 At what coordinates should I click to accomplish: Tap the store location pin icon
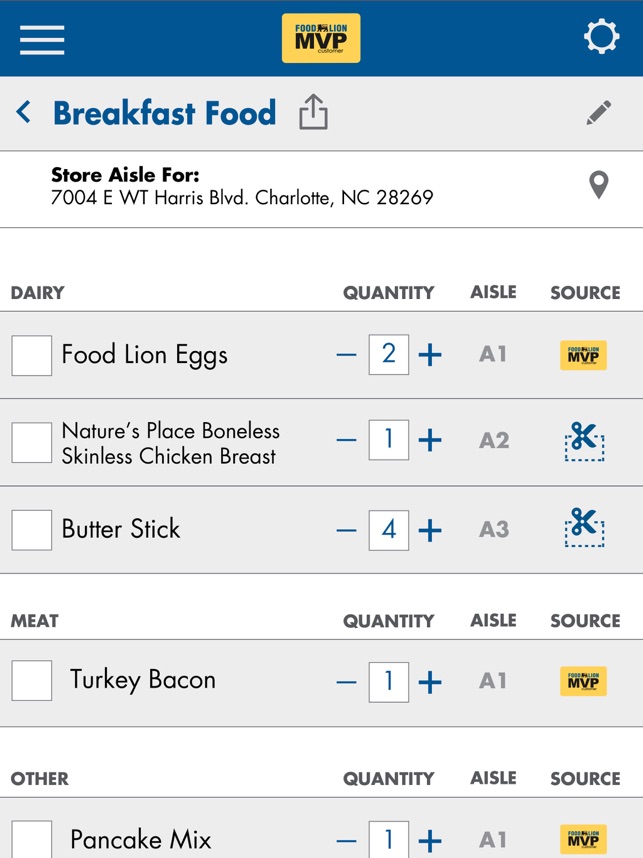[598, 185]
